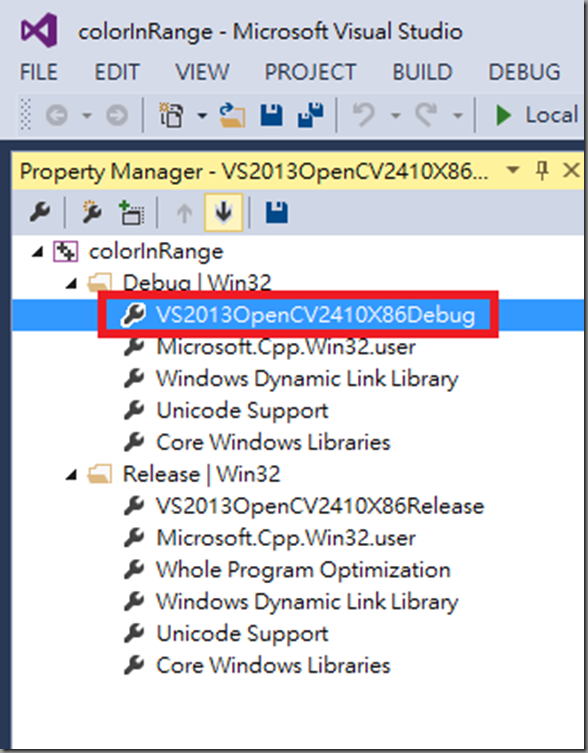
Task: Select the Release | Win32 configuration folder
Action: click(x=201, y=474)
